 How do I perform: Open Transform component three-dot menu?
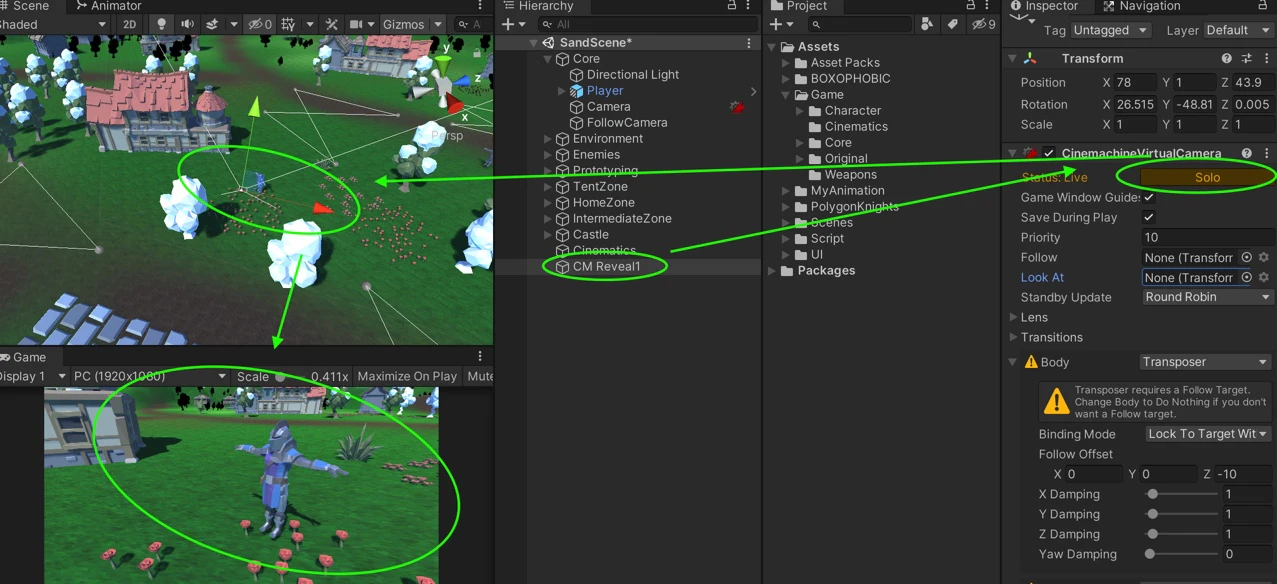pos(1267,59)
